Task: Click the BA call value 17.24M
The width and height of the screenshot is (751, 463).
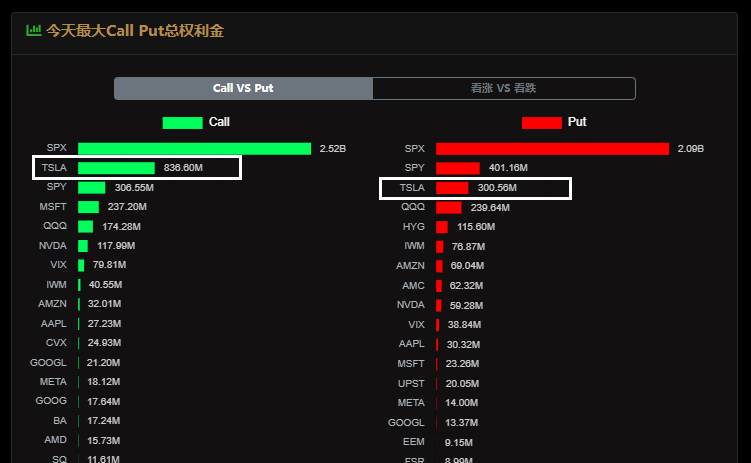Action: [103, 421]
